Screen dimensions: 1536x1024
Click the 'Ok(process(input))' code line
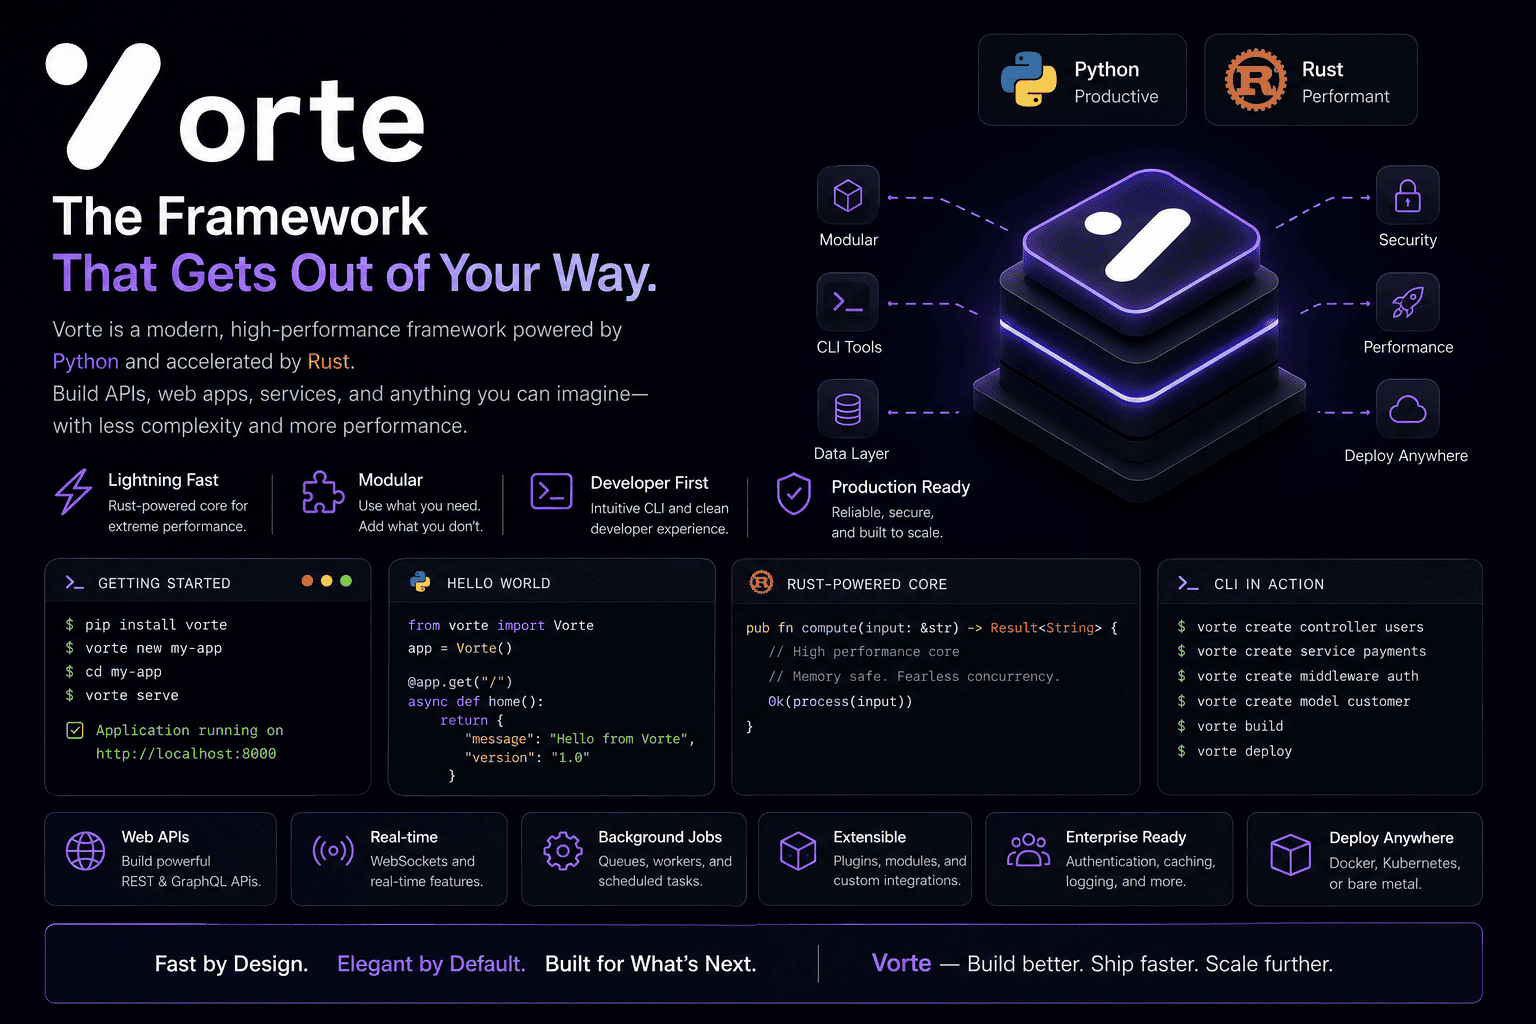click(840, 702)
